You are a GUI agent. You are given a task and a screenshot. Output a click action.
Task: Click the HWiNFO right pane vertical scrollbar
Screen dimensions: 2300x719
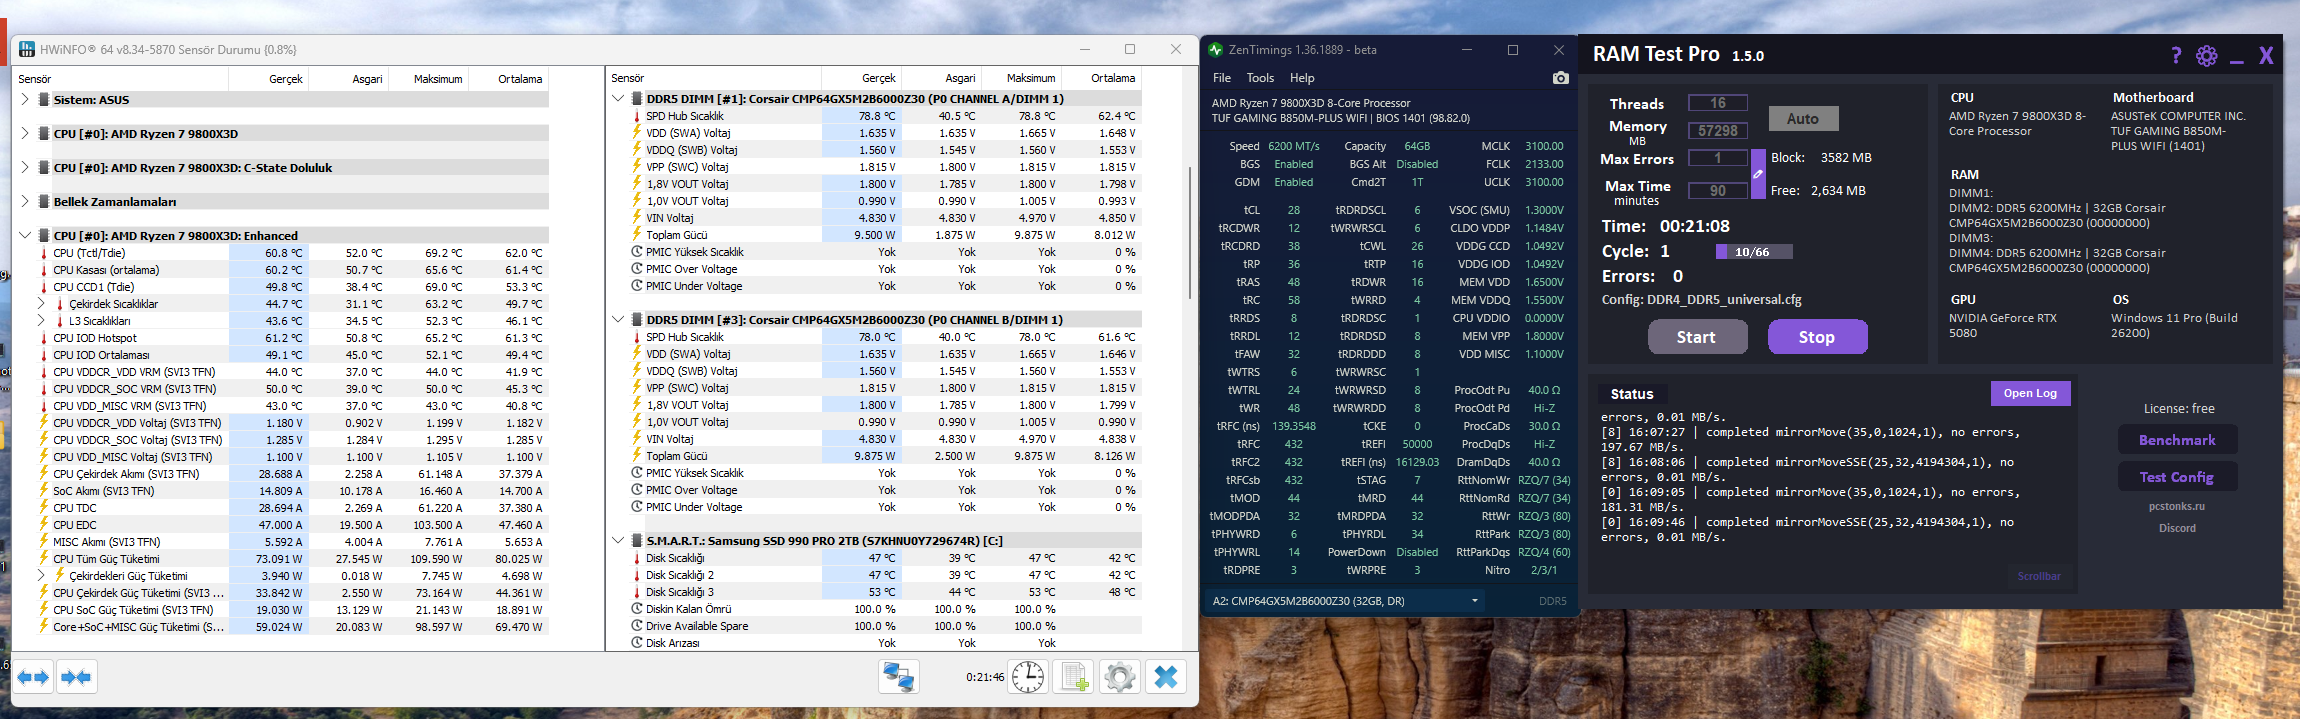[1190, 232]
